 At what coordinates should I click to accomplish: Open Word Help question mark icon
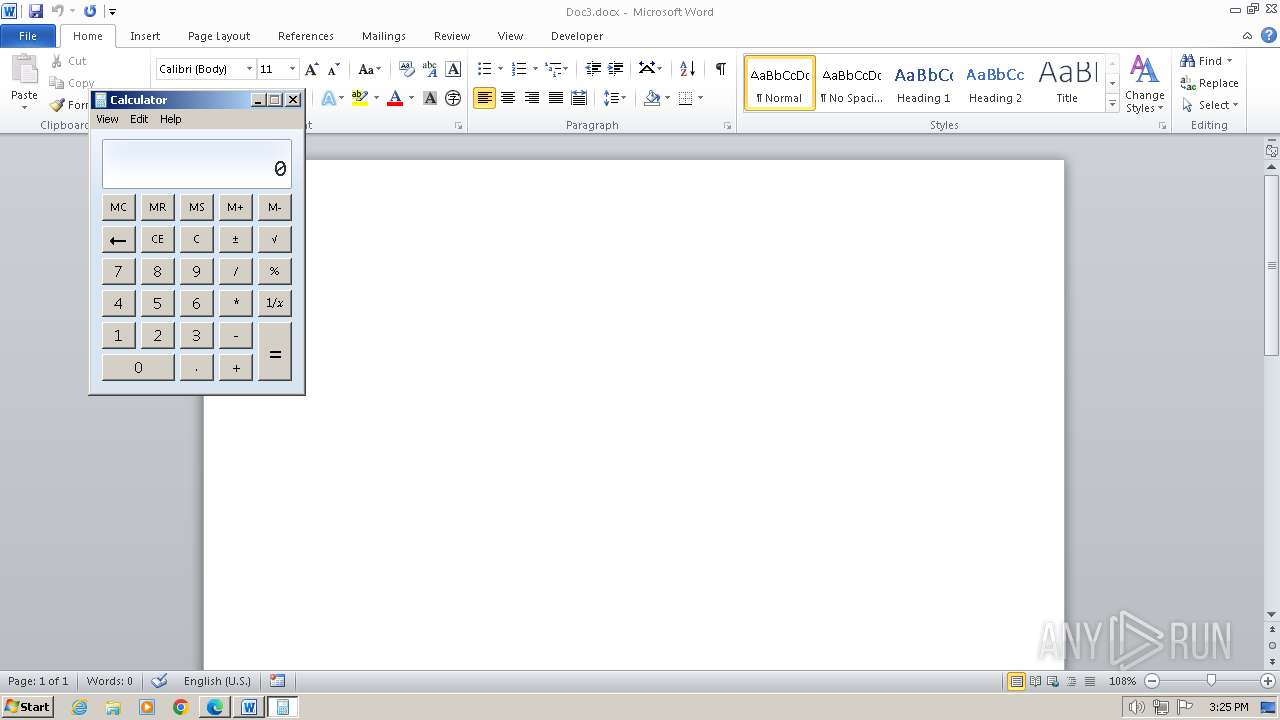1269,35
